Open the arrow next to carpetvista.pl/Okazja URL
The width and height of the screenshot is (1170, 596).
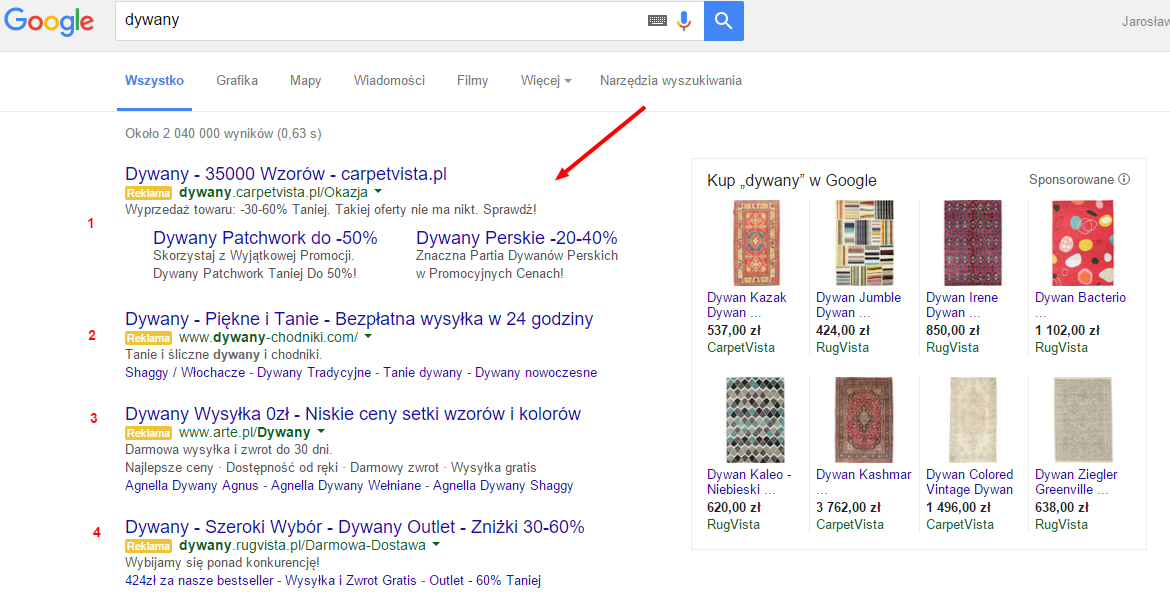(x=377, y=193)
